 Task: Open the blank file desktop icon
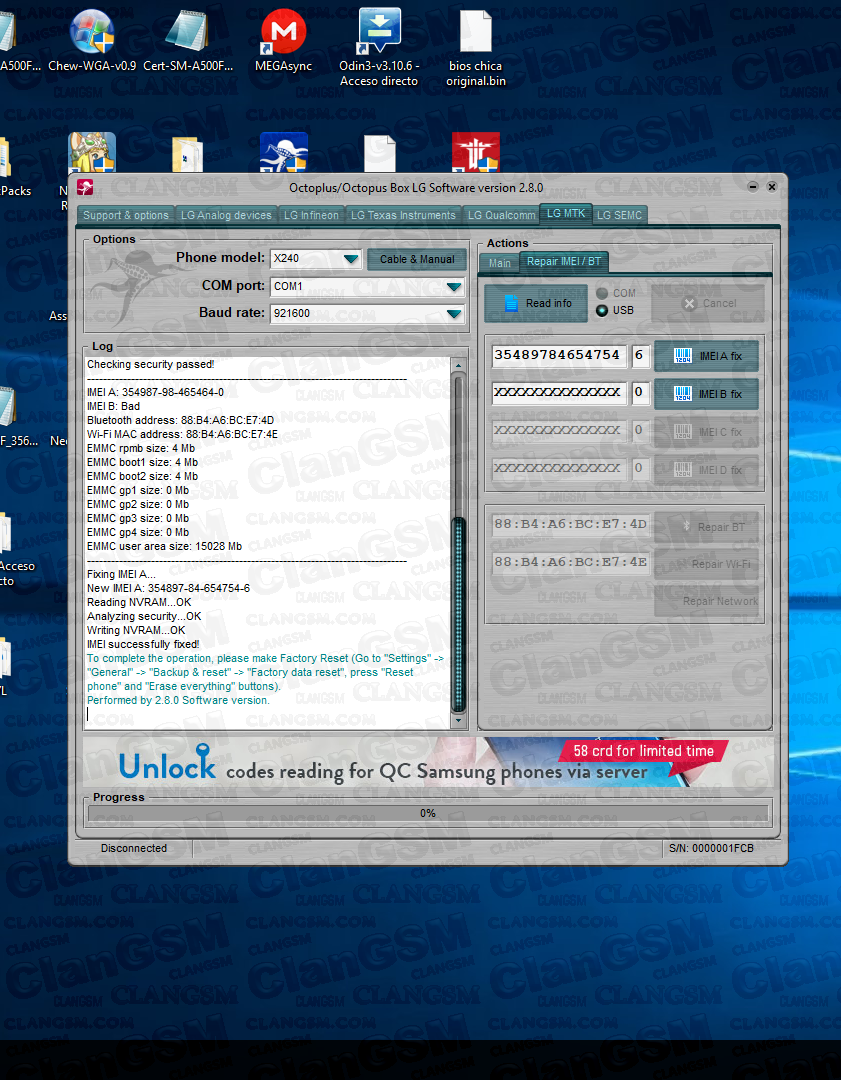click(380, 153)
